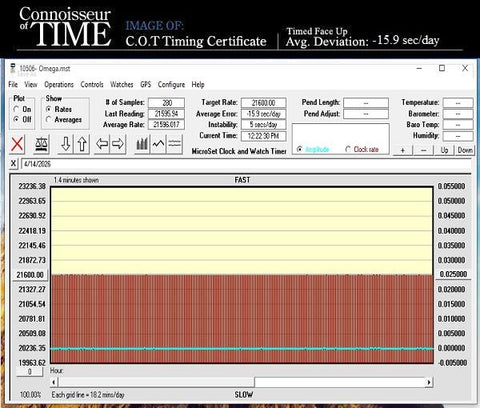Click the Humidity field
The width and height of the screenshot is (480, 408).
point(458,136)
